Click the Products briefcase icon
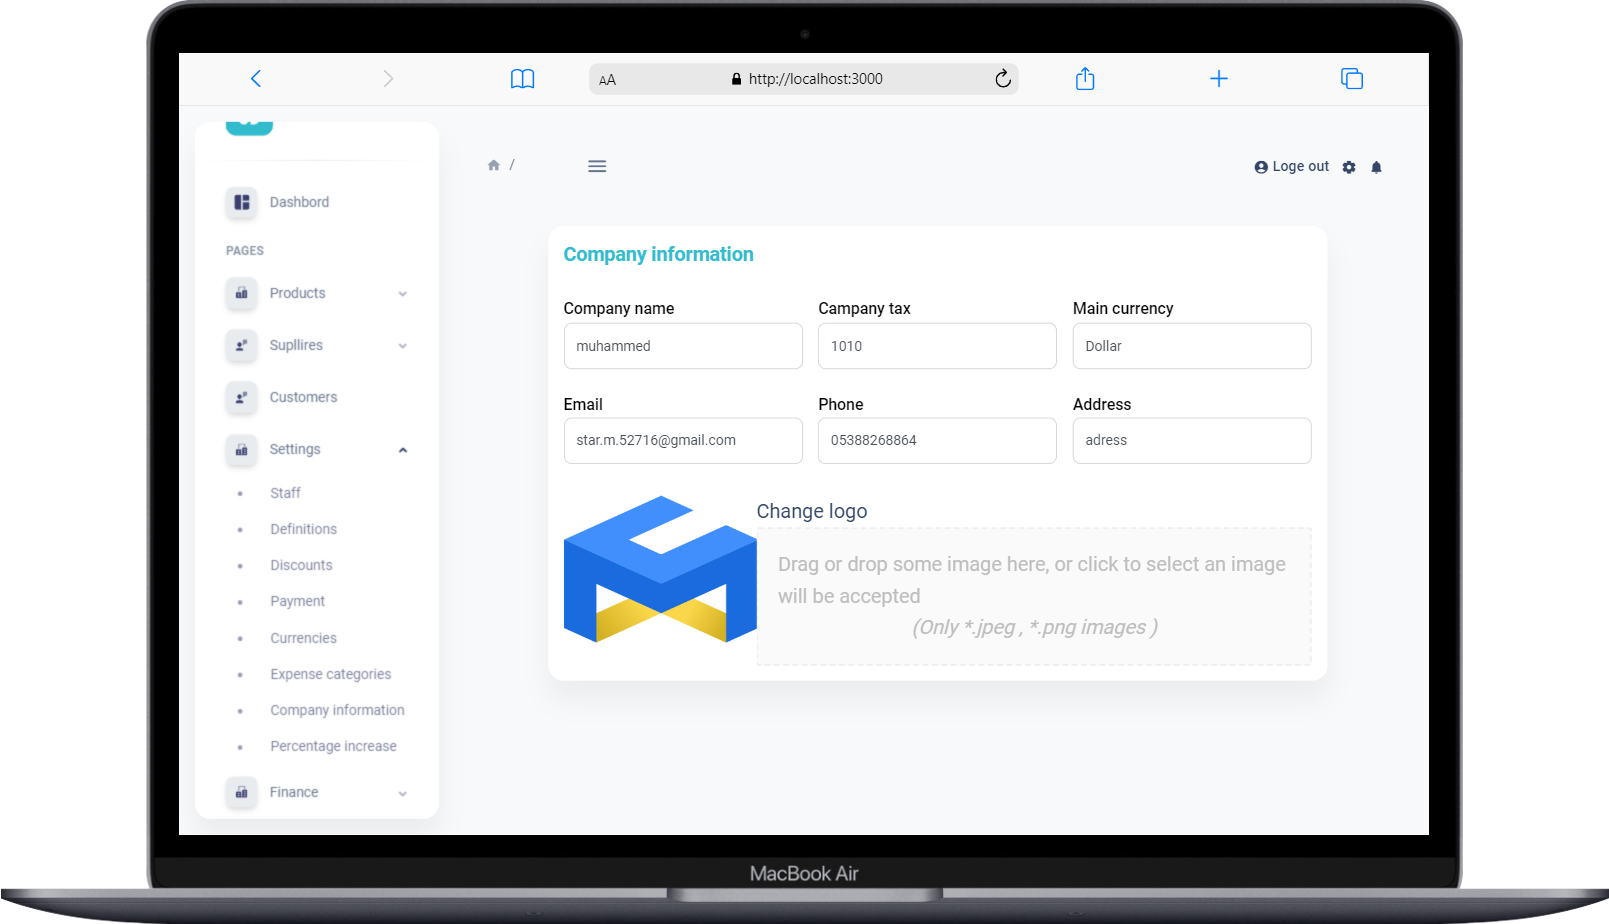The image size is (1609, 924). [x=241, y=293]
